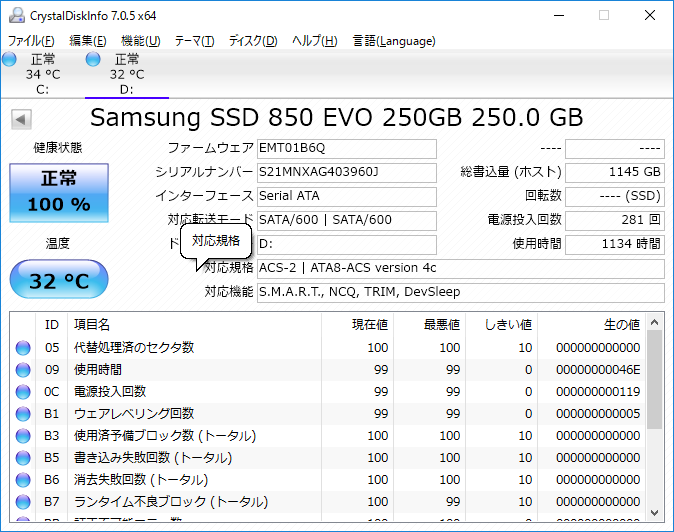674x532 pixels.
Task: Click the standard field ACS-2 | ATA8-ACS version 4c
Action: tap(461, 269)
